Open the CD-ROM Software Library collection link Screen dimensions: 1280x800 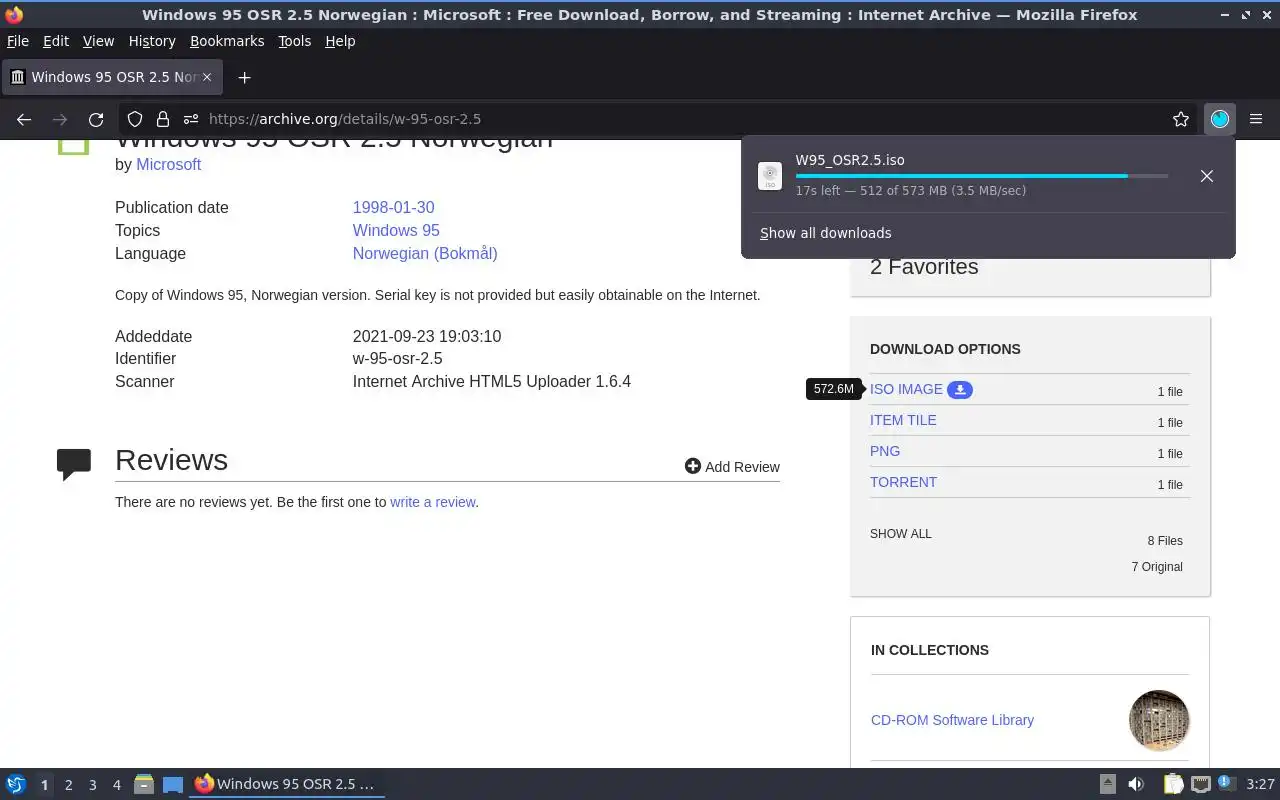coord(952,720)
